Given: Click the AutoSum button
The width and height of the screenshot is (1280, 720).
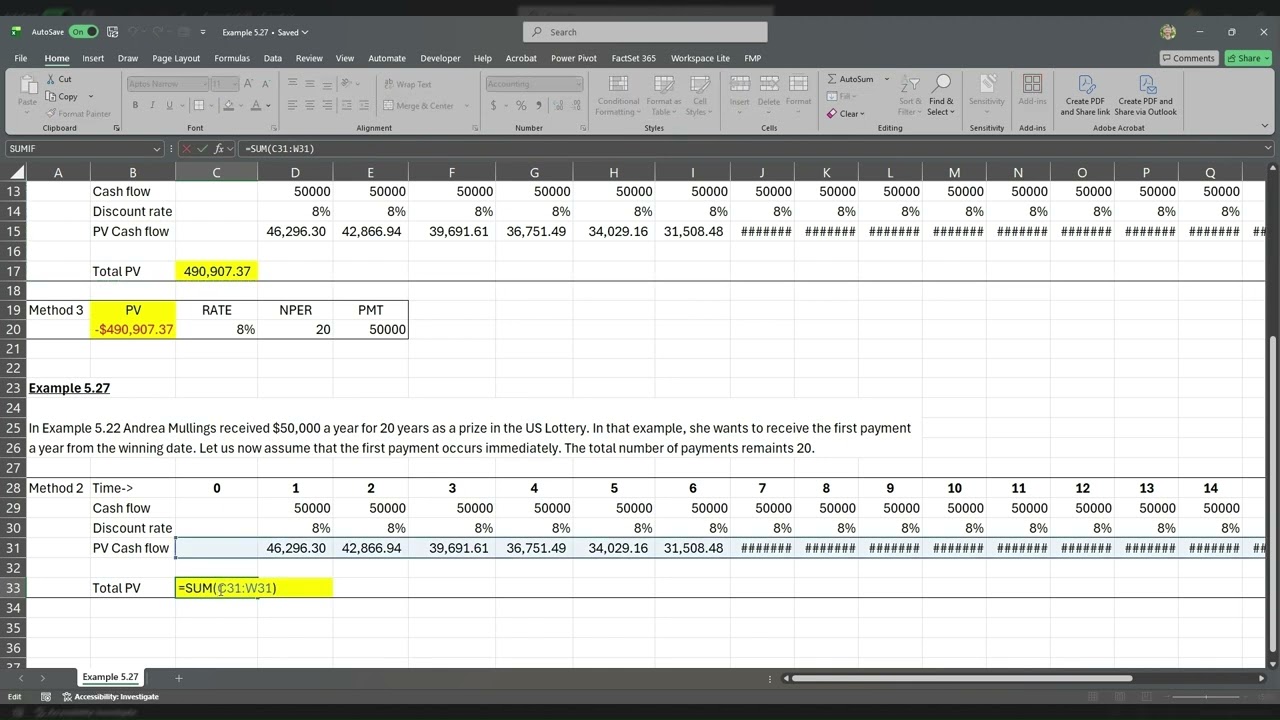Looking at the screenshot, I should pyautogui.click(x=849, y=79).
